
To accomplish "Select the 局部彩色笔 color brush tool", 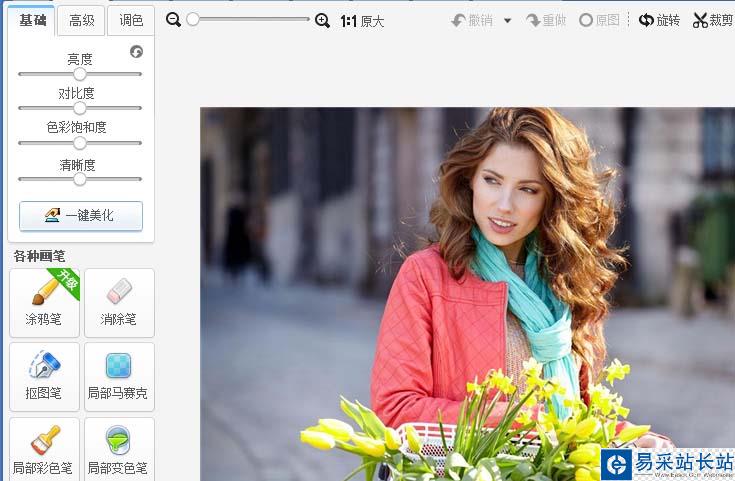I will tap(45, 450).
